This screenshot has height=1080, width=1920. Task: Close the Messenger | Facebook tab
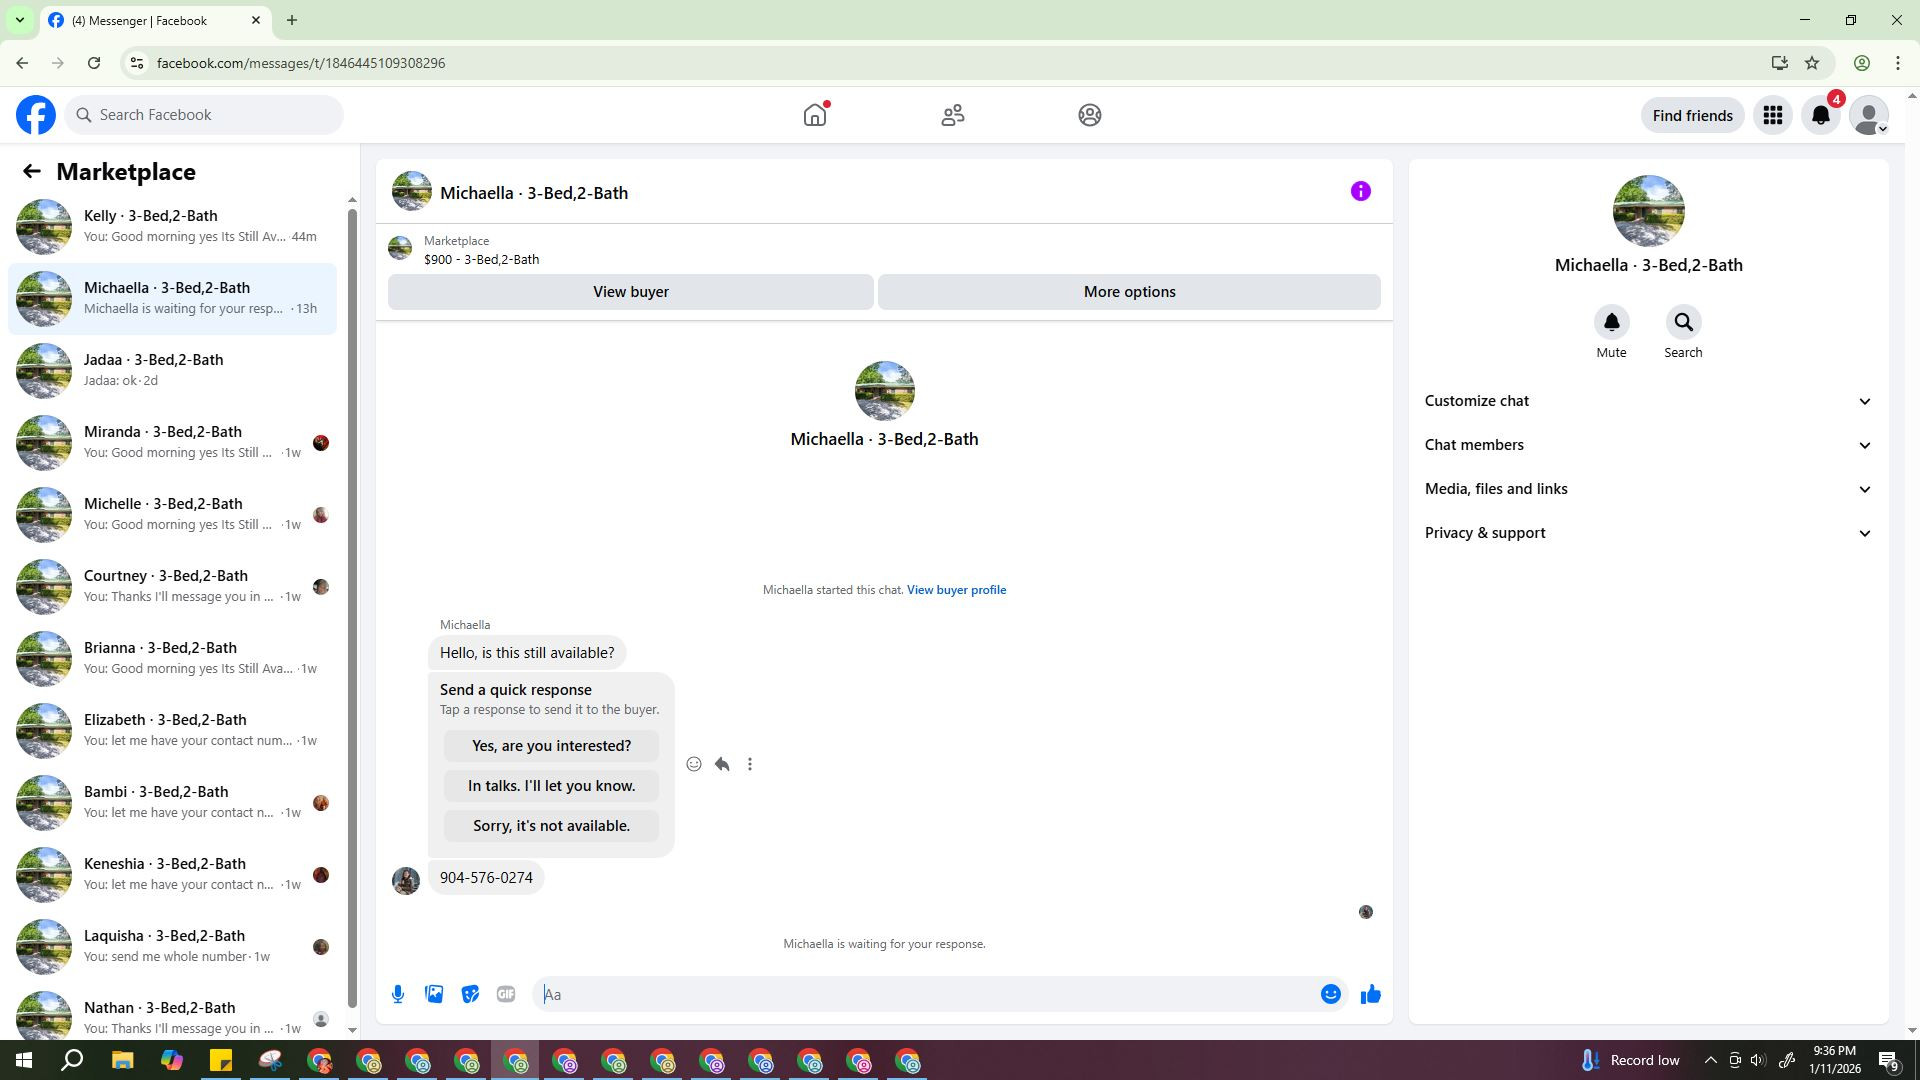point(256,20)
